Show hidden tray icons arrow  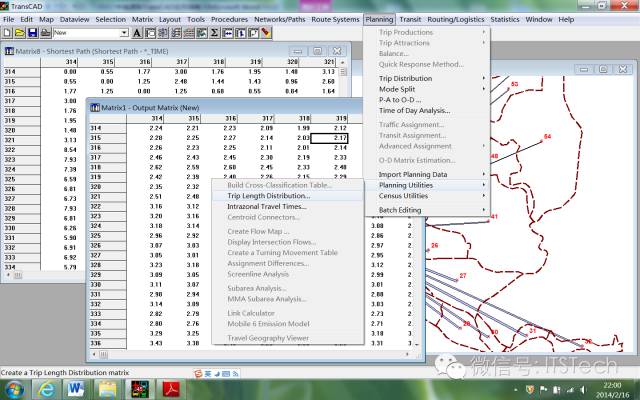coord(516,390)
